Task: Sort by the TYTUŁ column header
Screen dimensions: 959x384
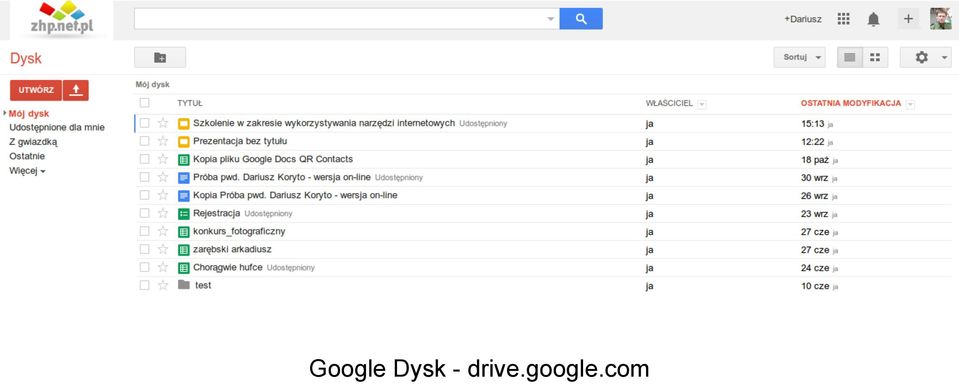Action: click(x=190, y=103)
